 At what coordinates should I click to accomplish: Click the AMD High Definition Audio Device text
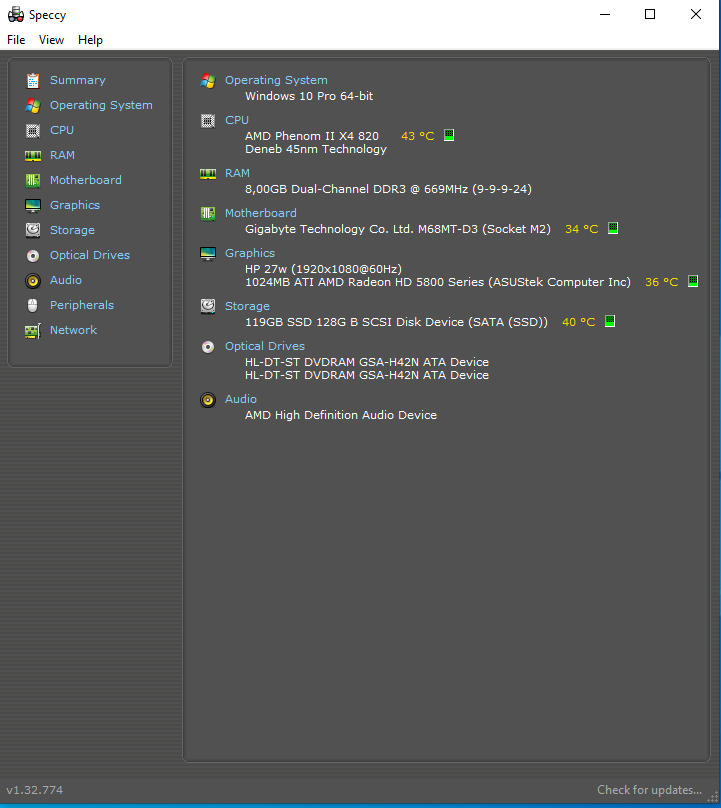(x=341, y=415)
